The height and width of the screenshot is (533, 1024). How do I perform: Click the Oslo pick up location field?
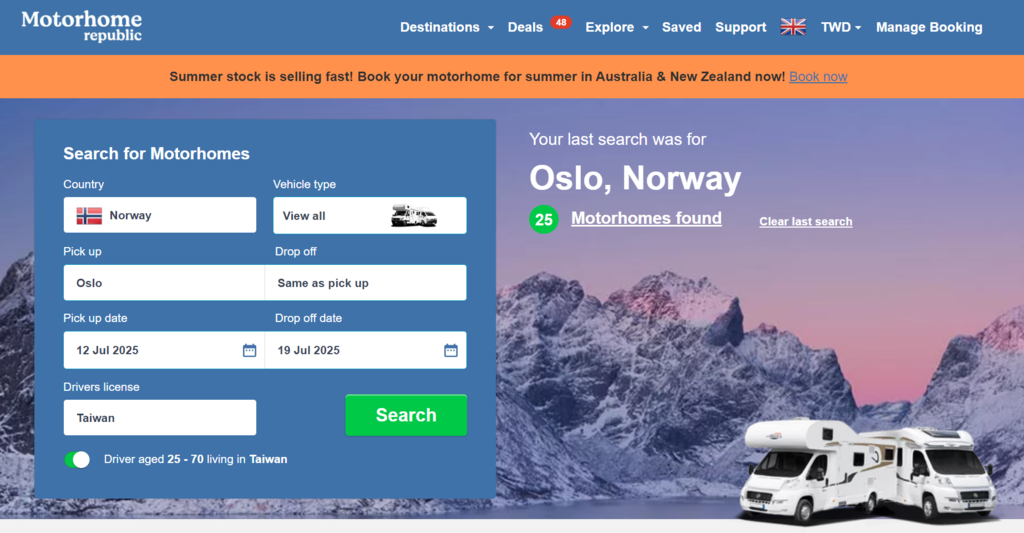tap(164, 283)
